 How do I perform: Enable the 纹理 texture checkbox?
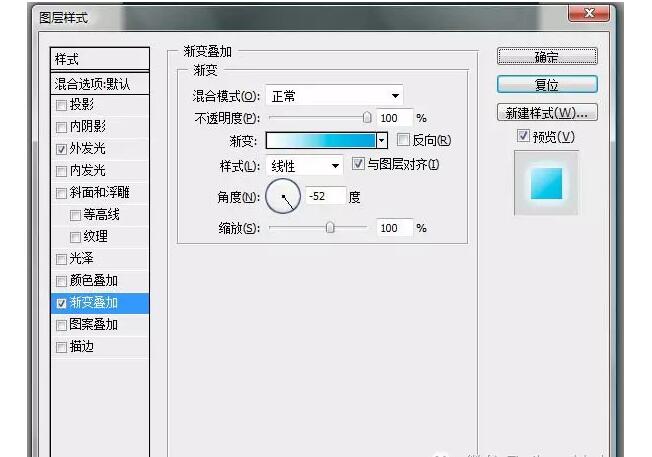point(75,237)
